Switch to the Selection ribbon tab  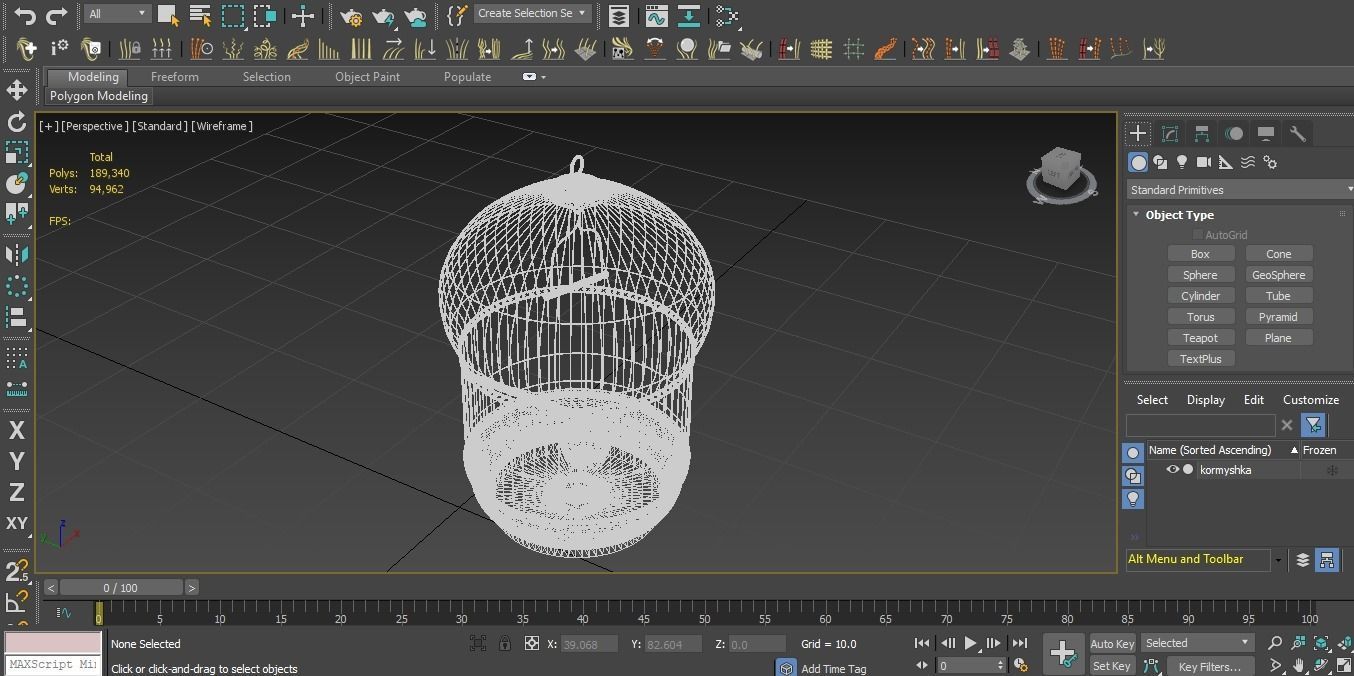(267, 77)
